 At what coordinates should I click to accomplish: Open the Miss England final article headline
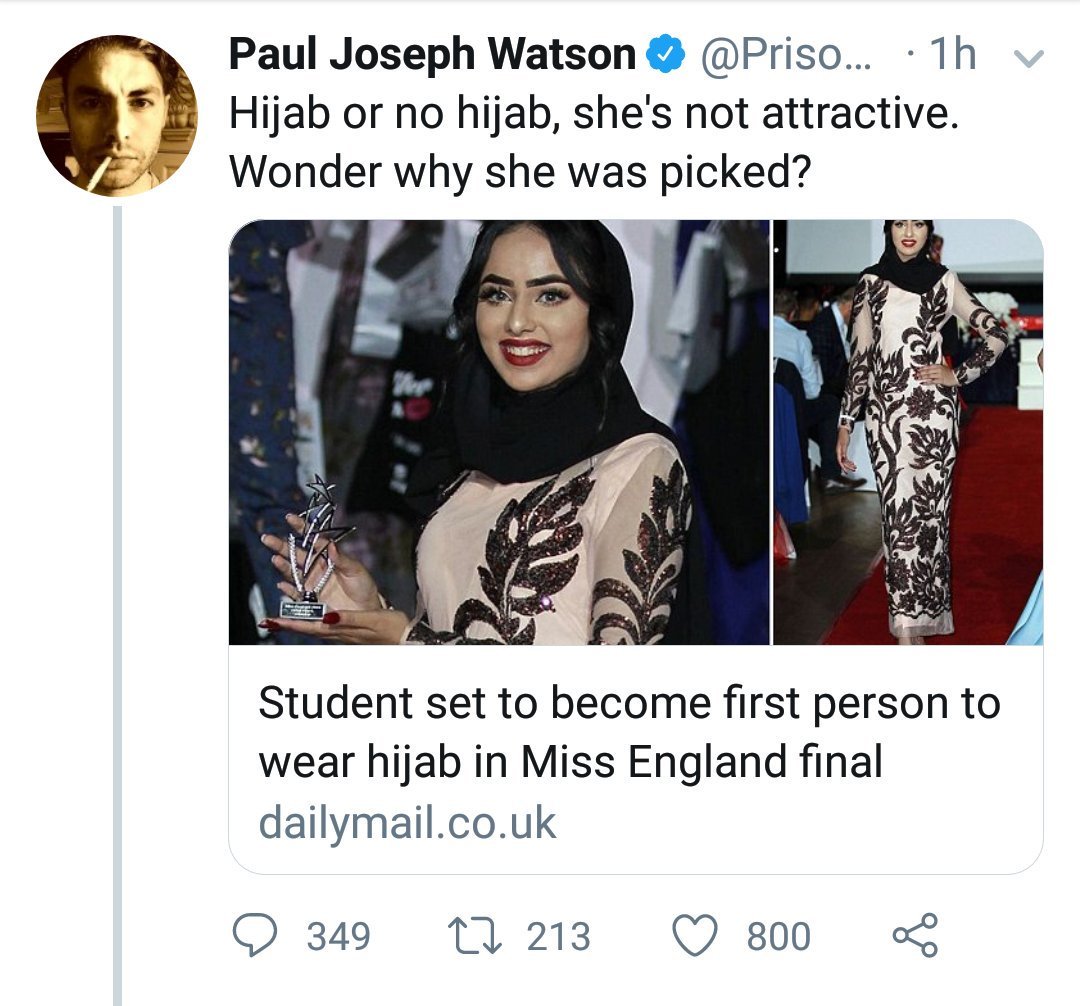tap(628, 732)
